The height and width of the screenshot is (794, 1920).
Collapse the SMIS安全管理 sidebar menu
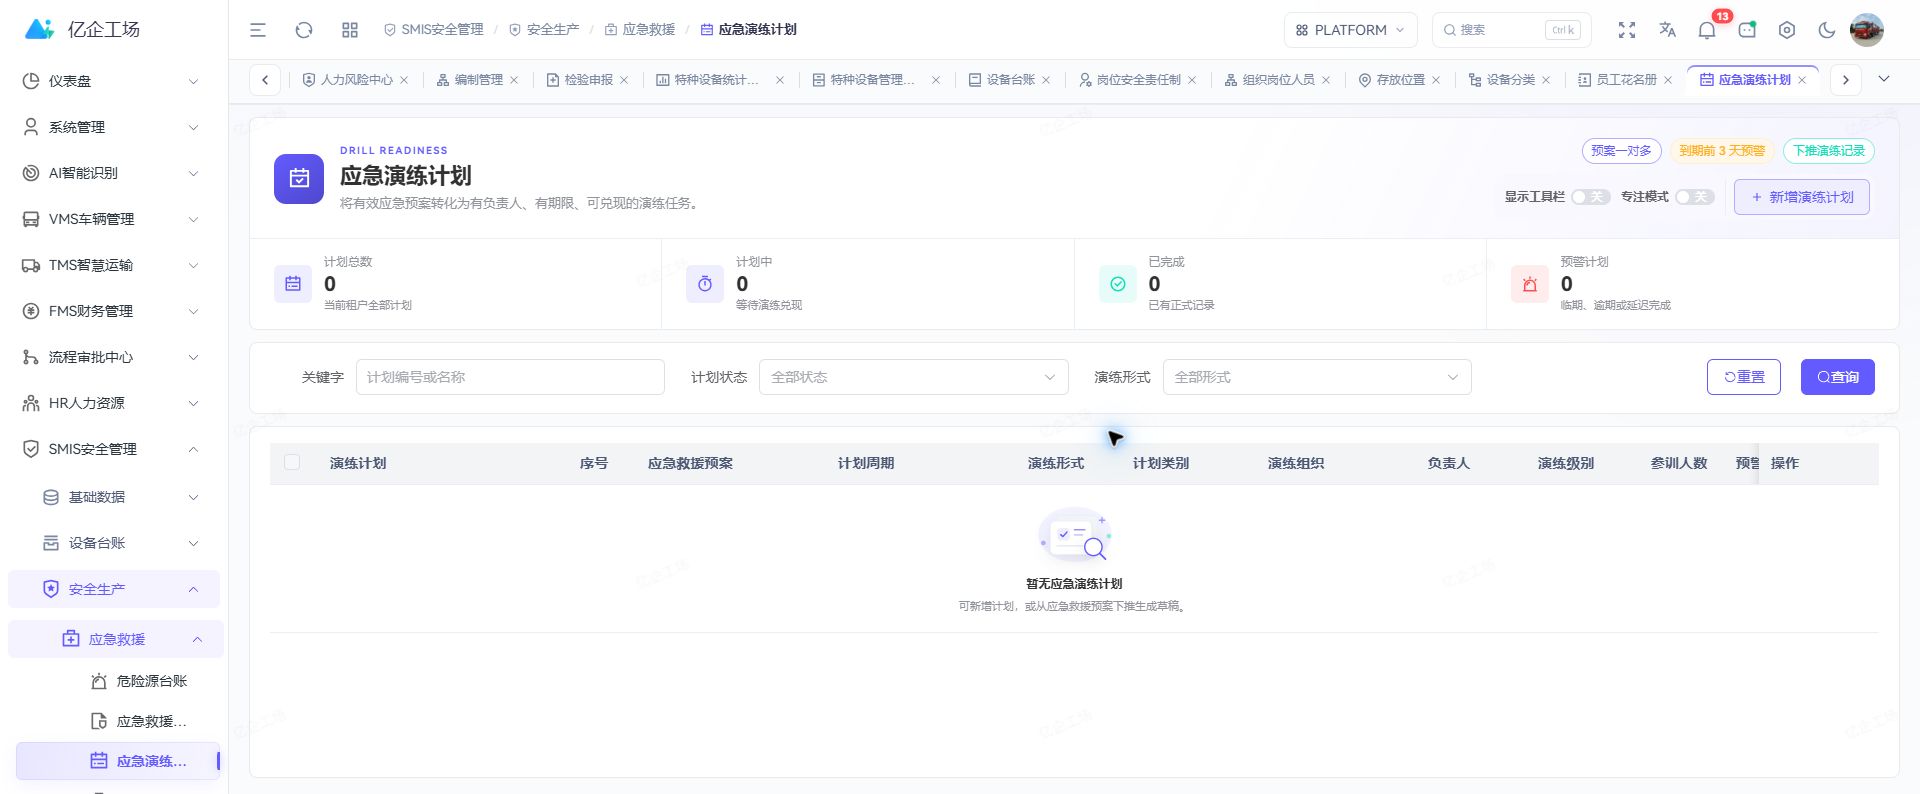point(114,449)
